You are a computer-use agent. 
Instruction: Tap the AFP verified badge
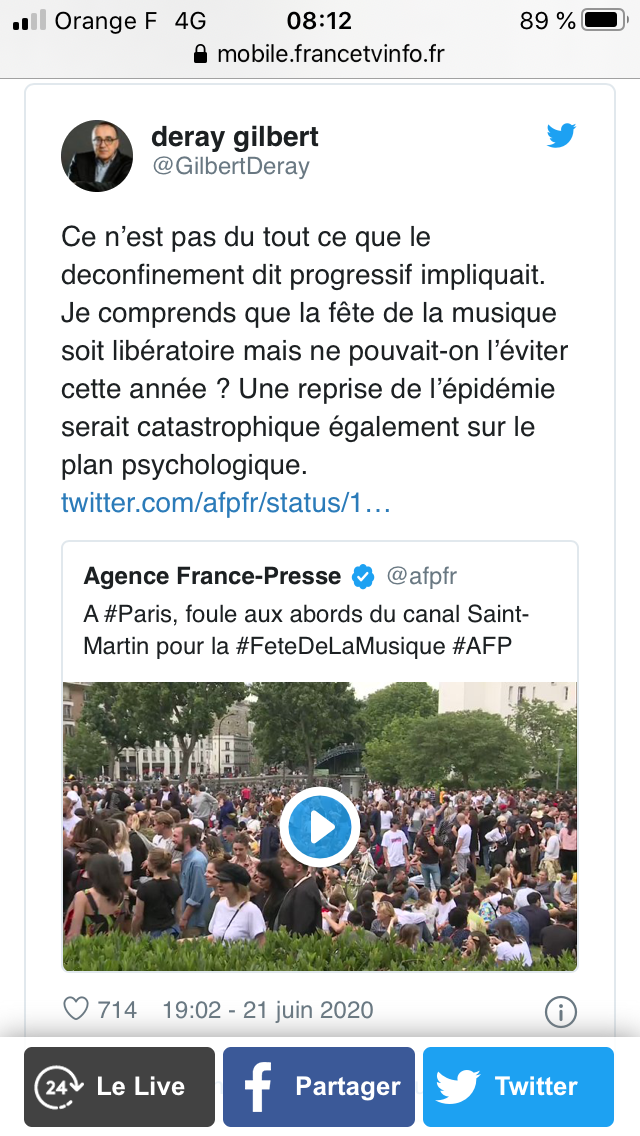(x=363, y=577)
